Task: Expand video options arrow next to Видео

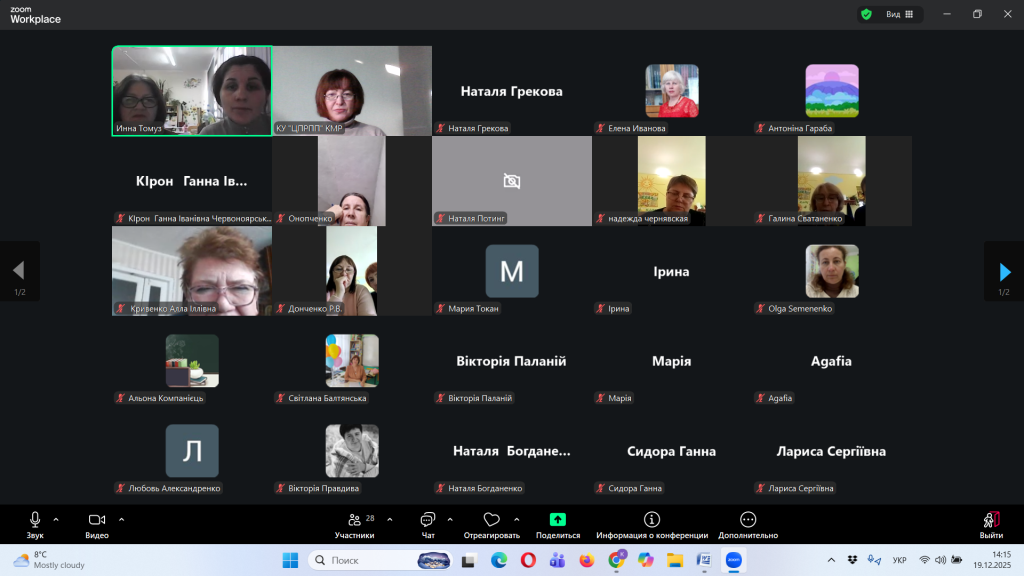Action: pyautogui.click(x=121, y=519)
